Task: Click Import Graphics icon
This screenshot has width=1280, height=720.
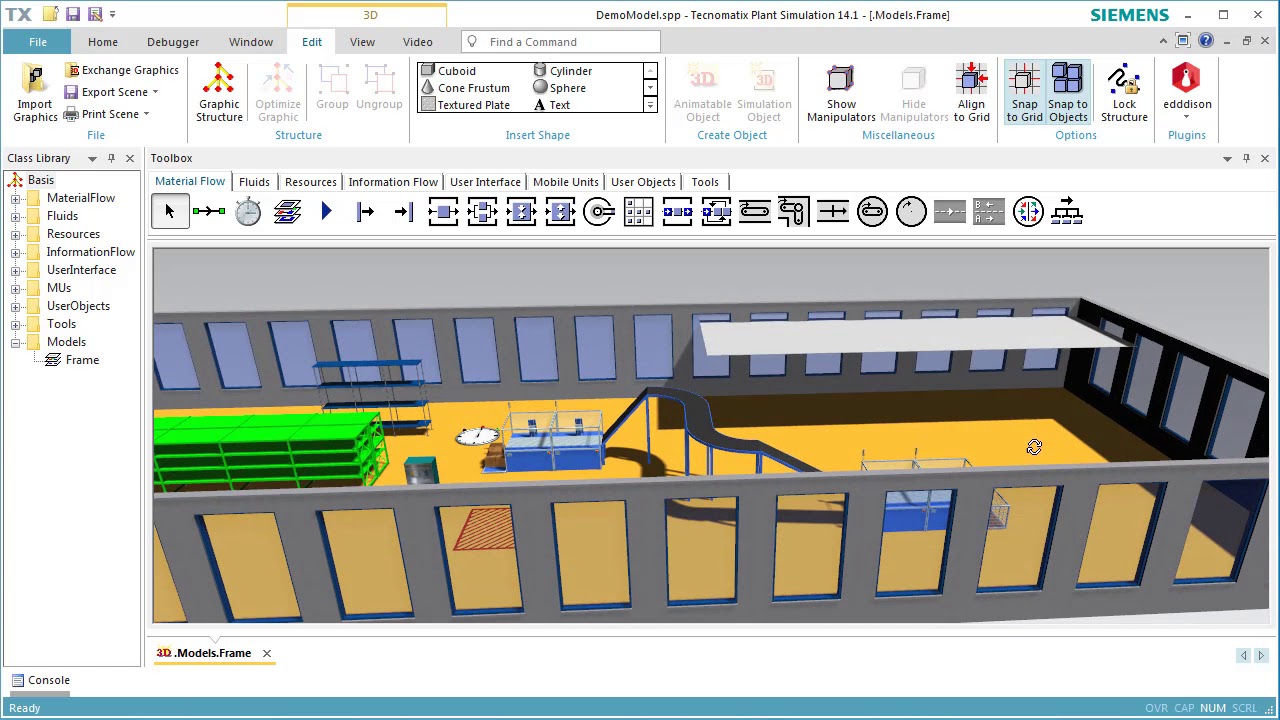Action: [x=34, y=93]
